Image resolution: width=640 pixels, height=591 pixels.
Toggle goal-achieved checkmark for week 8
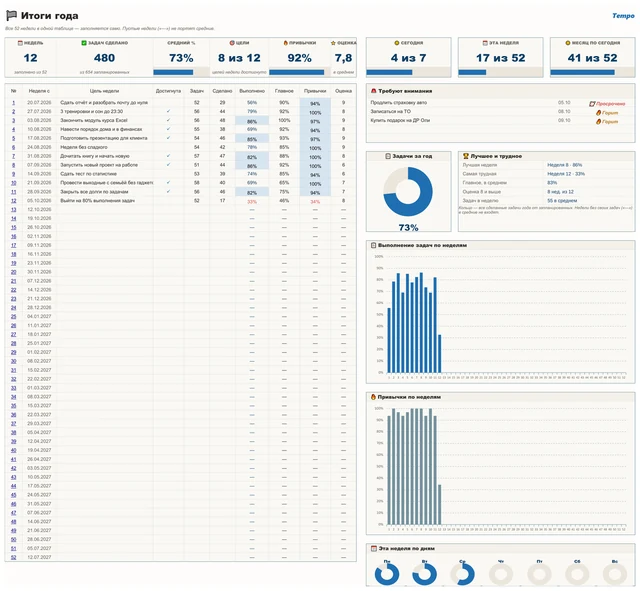click(168, 164)
